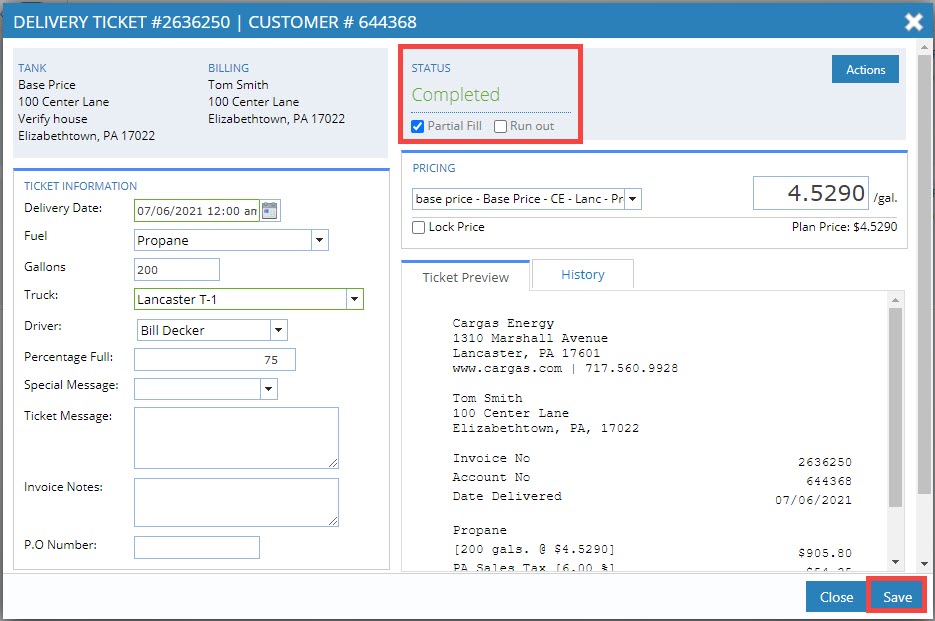Close the delivery ticket dialog with X
Viewport: 935px width, 621px height.
click(914, 22)
